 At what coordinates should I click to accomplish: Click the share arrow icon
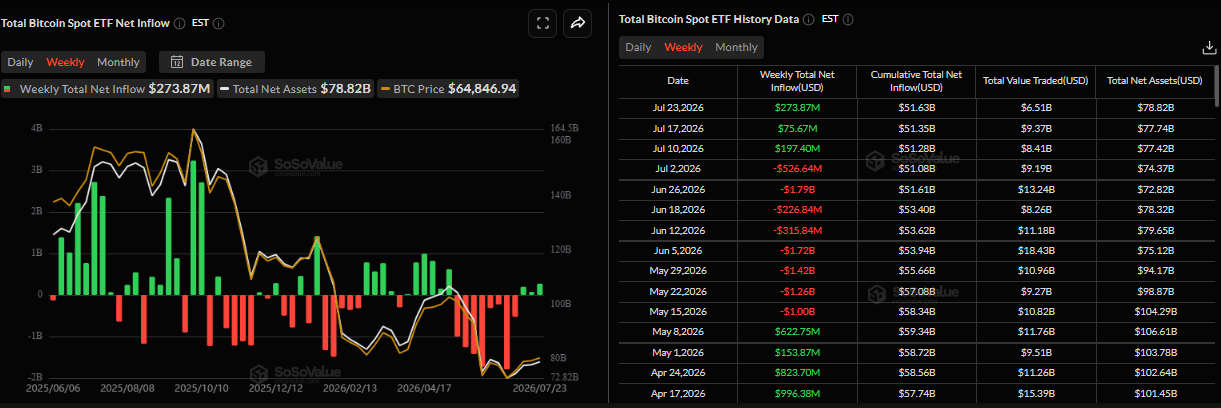click(578, 23)
